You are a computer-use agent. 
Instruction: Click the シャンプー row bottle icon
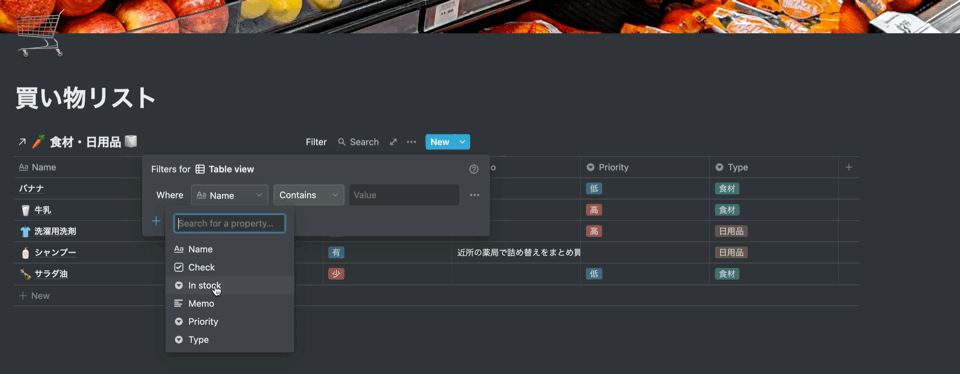coord(25,253)
